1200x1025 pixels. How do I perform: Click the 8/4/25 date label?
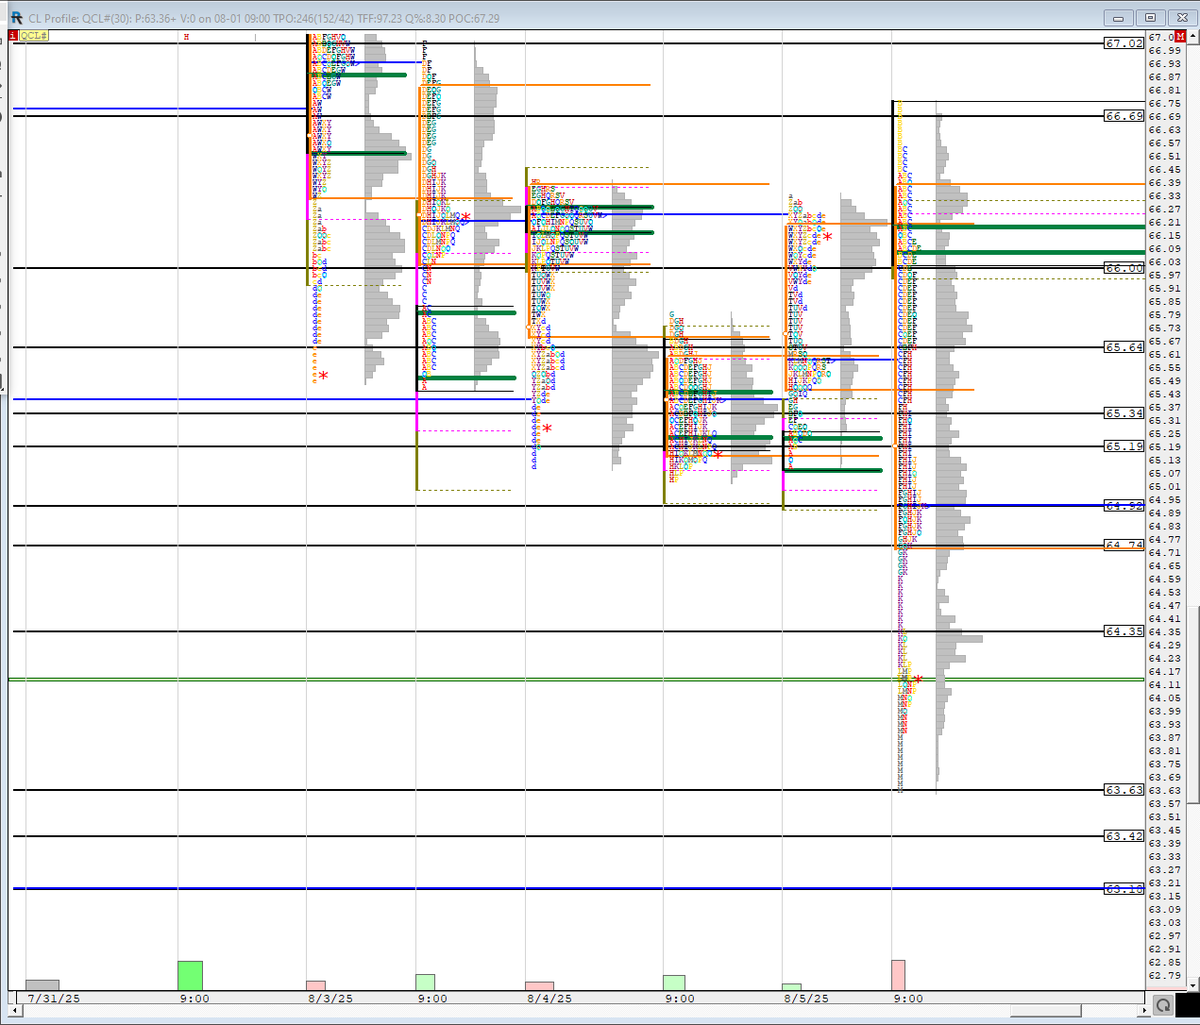549,998
